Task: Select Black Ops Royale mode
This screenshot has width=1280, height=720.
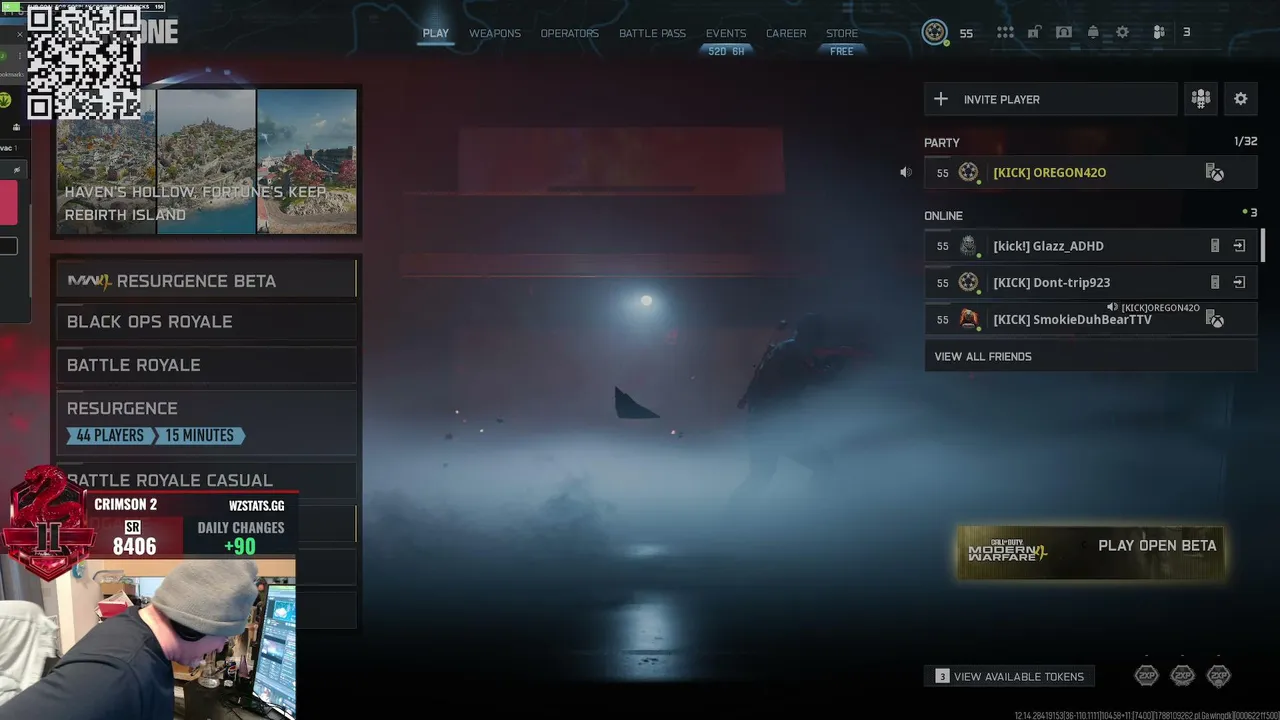Action: 206,322
